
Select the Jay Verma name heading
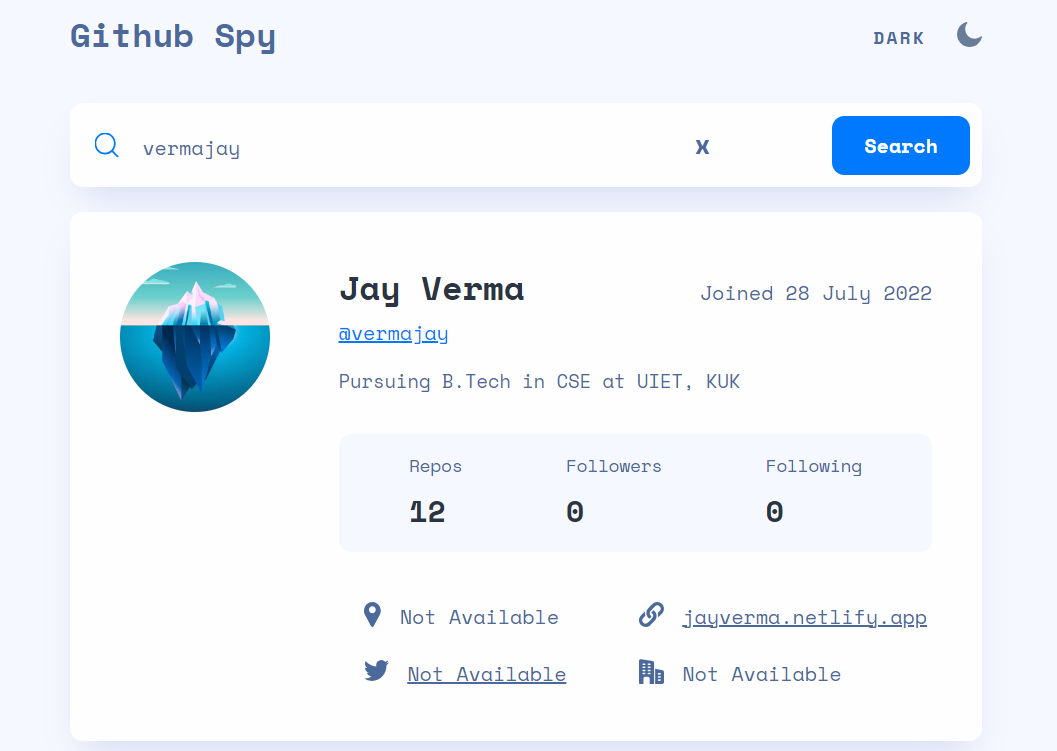point(431,290)
